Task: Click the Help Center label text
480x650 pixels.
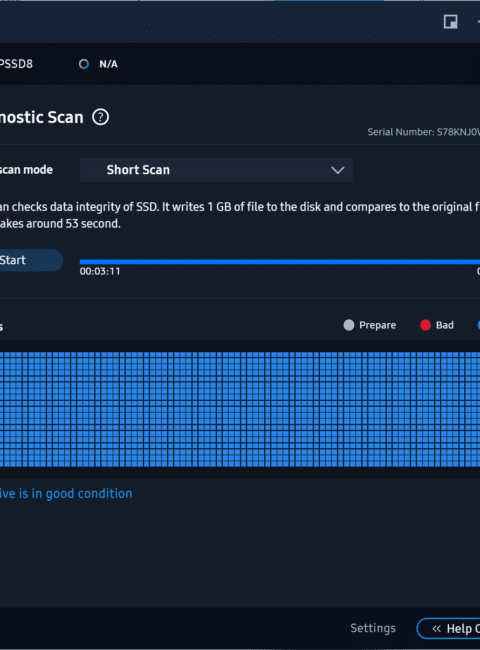Action: point(463,629)
